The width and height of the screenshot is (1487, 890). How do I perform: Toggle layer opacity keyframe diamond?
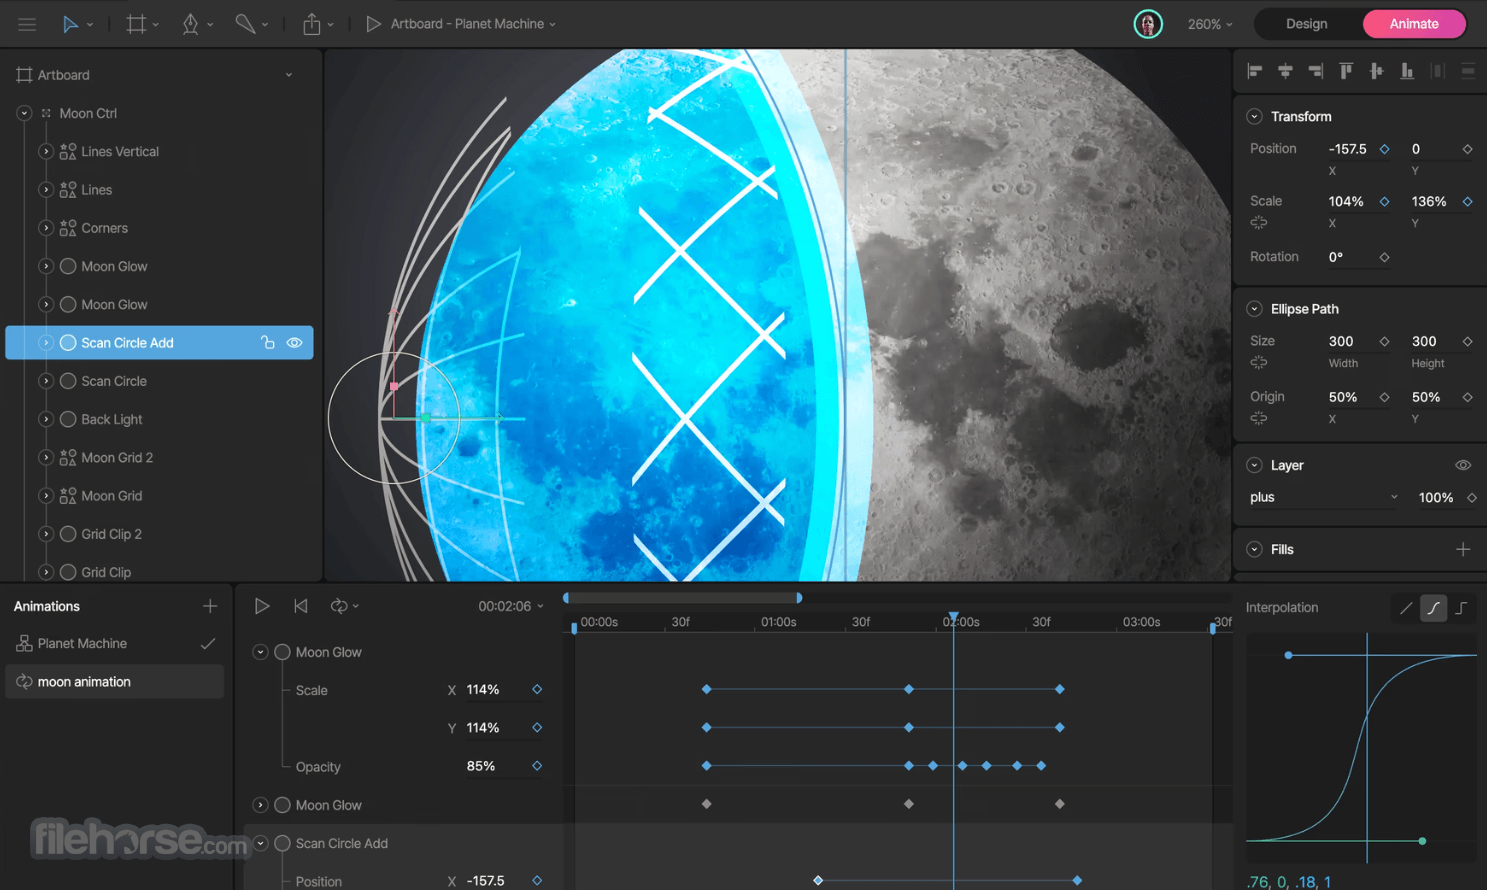(x=1472, y=498)
